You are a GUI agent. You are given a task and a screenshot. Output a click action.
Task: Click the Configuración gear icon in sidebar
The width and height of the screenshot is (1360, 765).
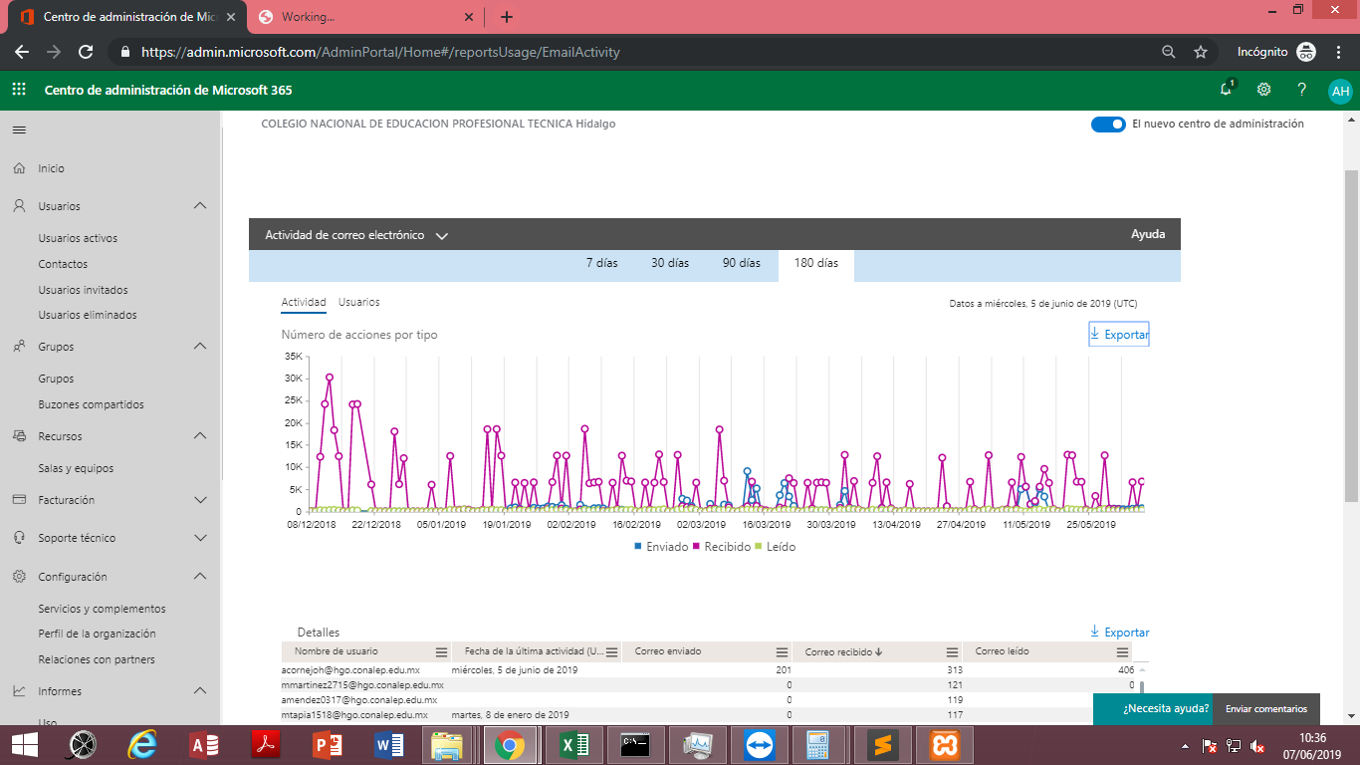pyautogui.click(x=19, y=576)
